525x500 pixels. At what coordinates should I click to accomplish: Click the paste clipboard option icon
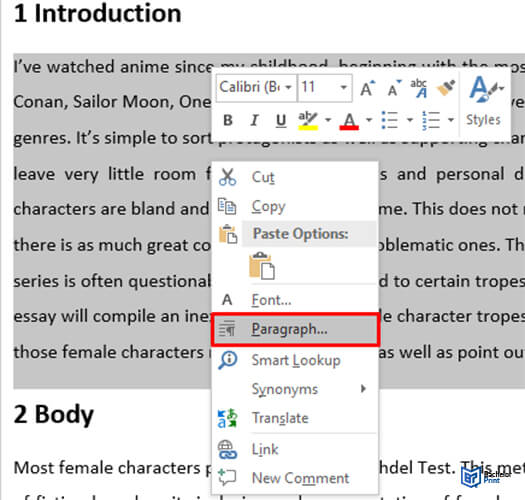pyautogui.click(x=262, y=266)
